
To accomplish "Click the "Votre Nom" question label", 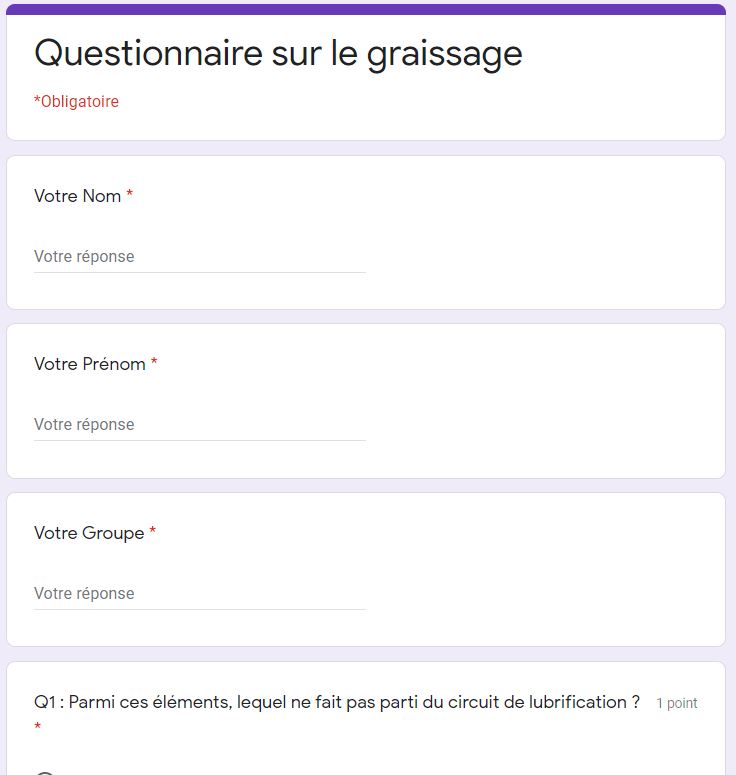I will click(x=77, y=196).
